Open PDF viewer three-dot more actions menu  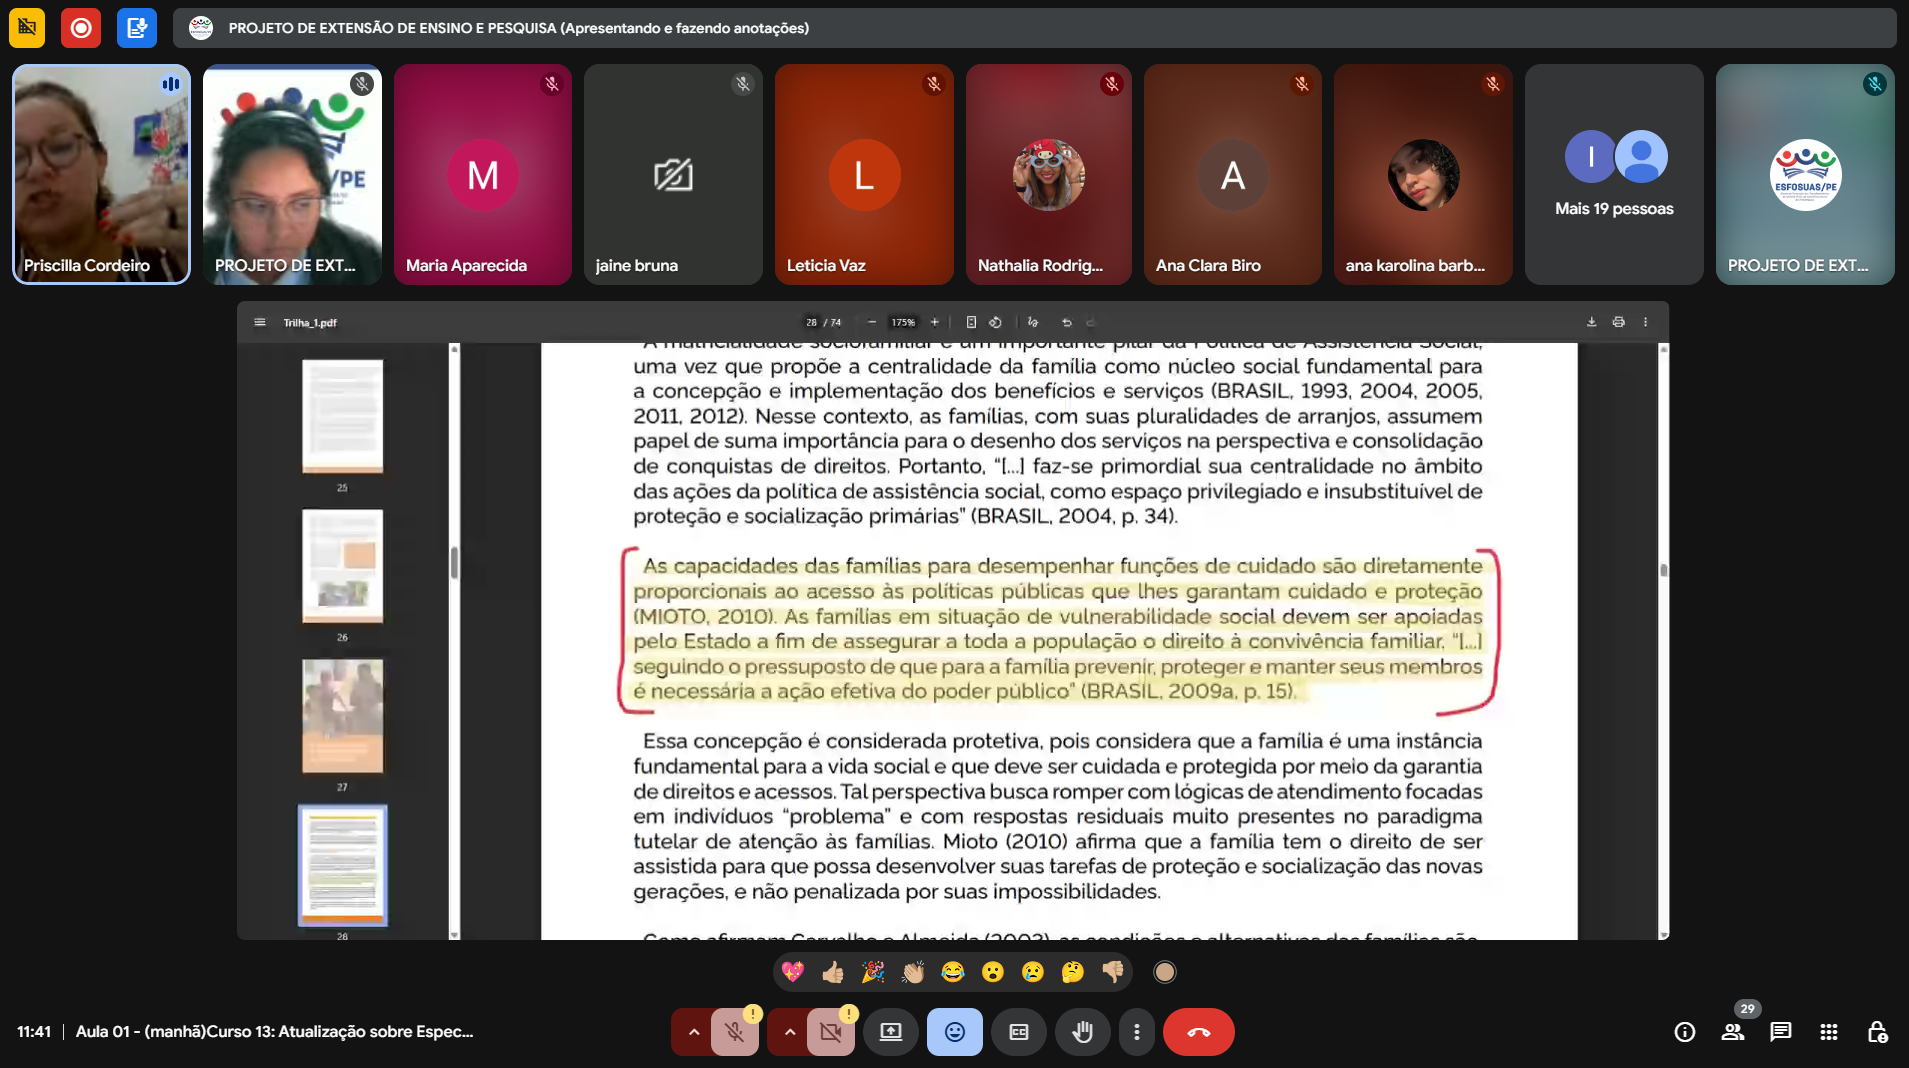[1645, 322]
